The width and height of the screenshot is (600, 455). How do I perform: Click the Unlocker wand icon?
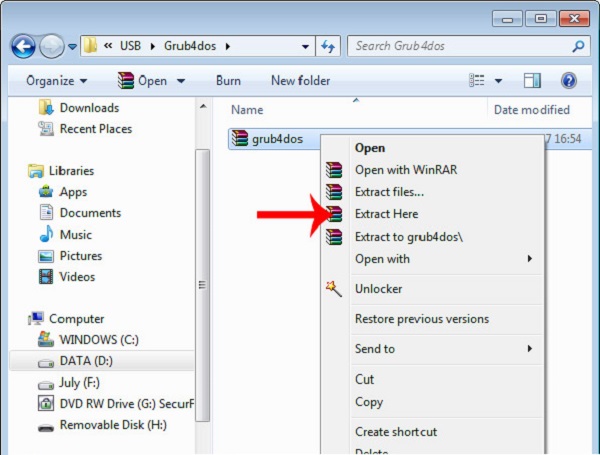tap(334, 289)
